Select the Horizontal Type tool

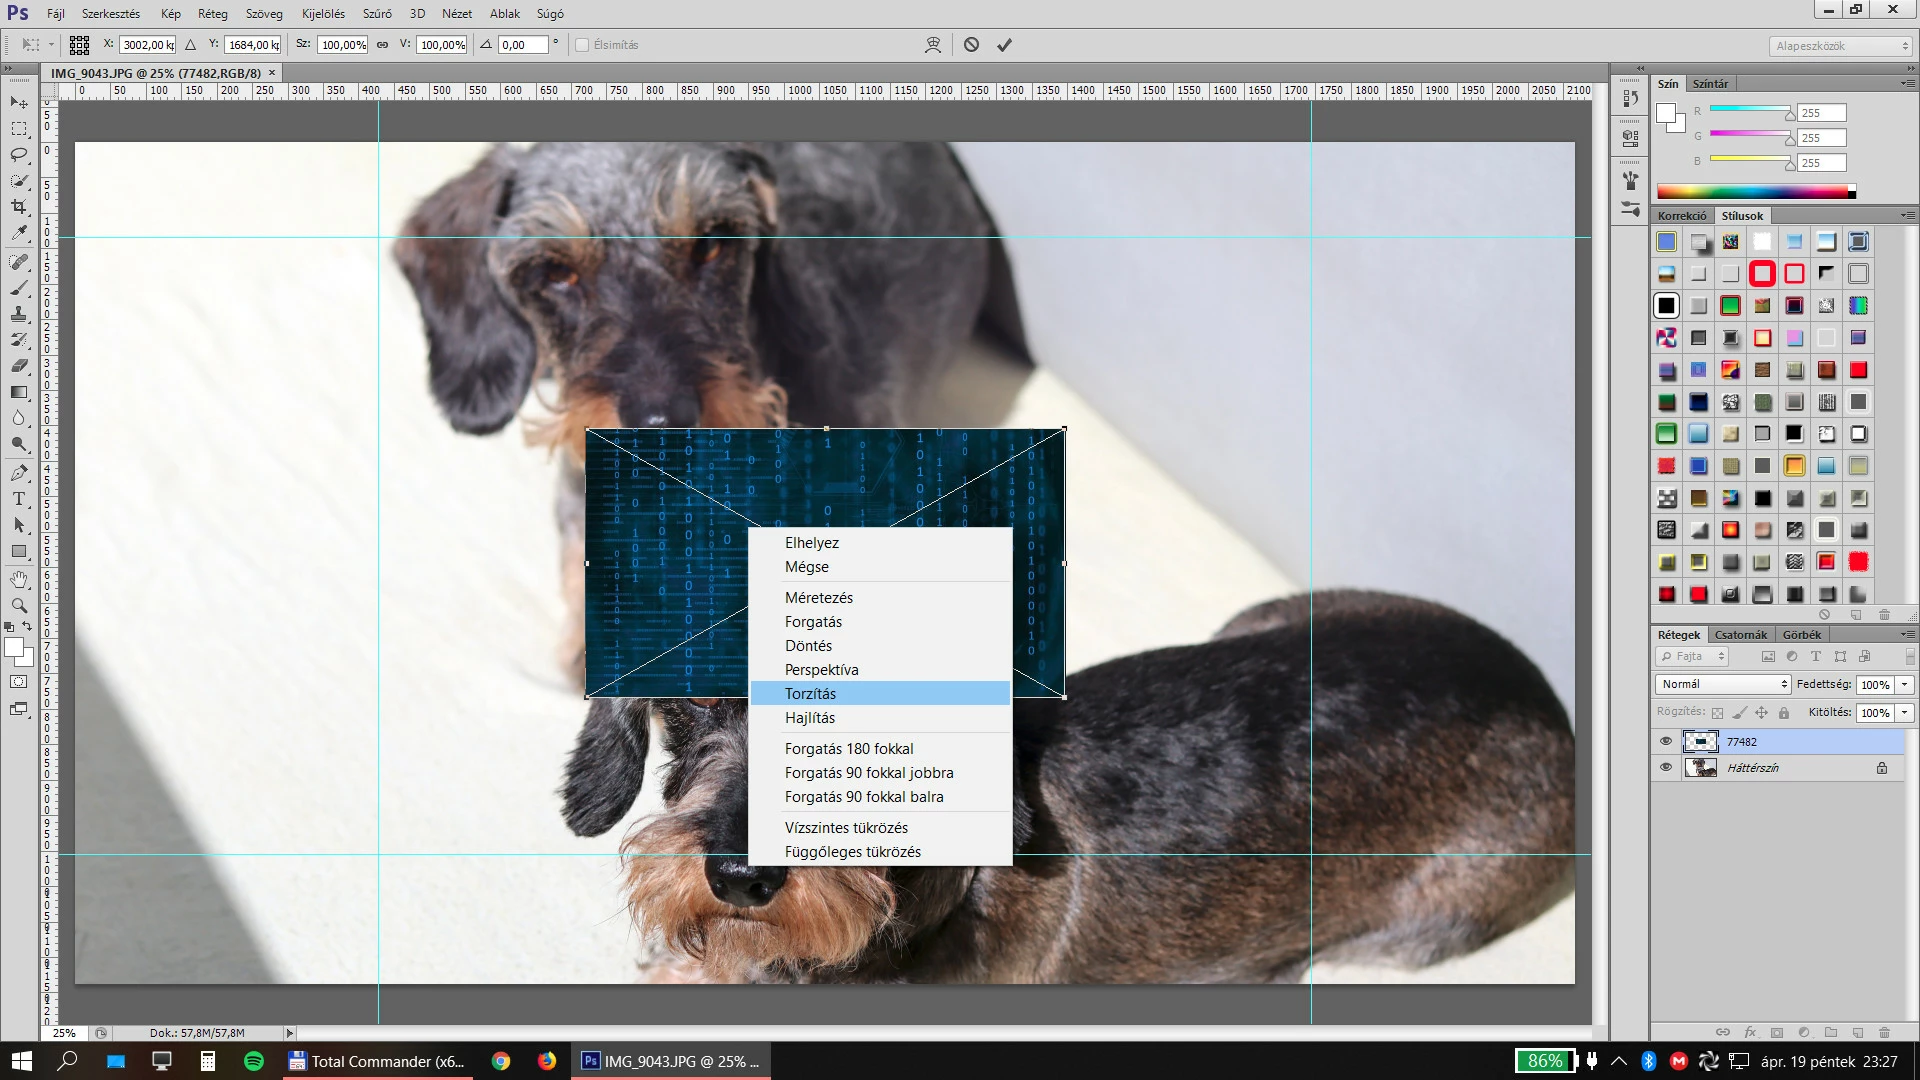click(19, 499)
